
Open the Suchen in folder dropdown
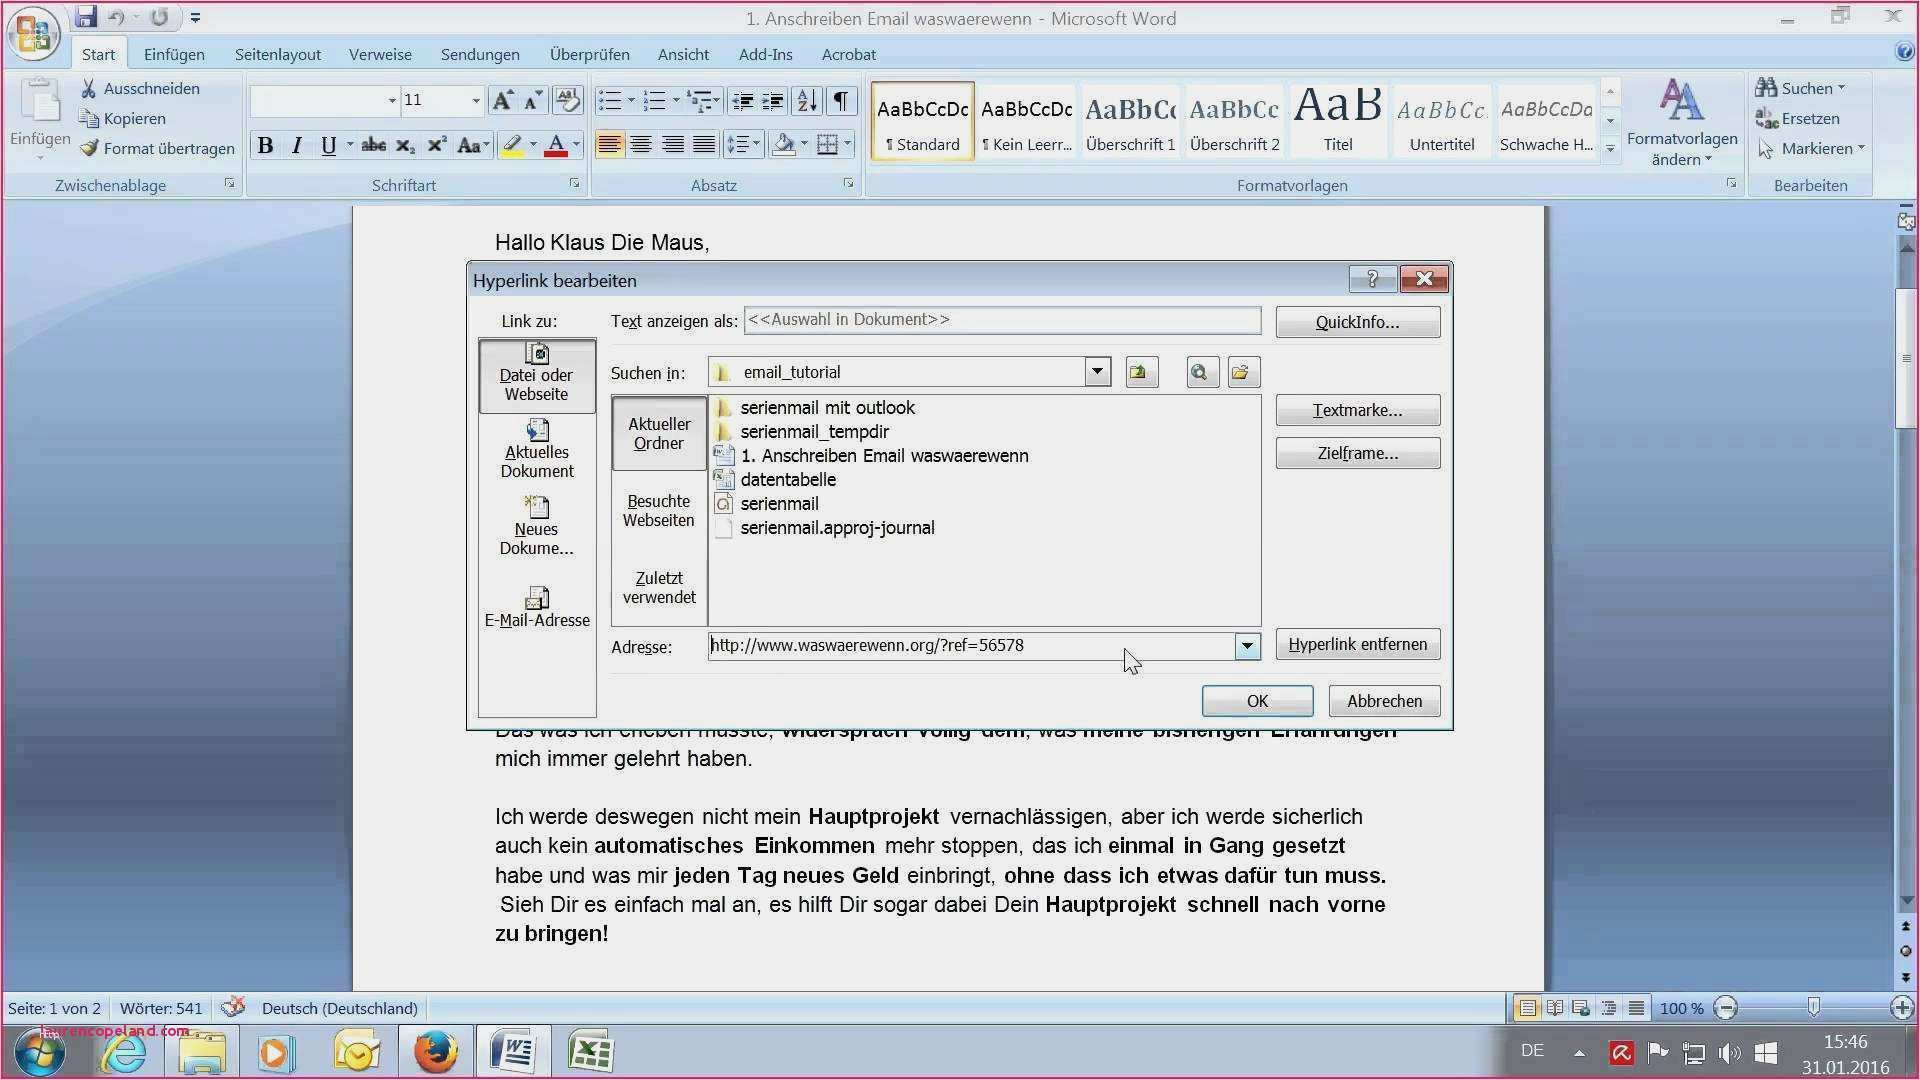pyautogui.click(x=1097, y=372)
